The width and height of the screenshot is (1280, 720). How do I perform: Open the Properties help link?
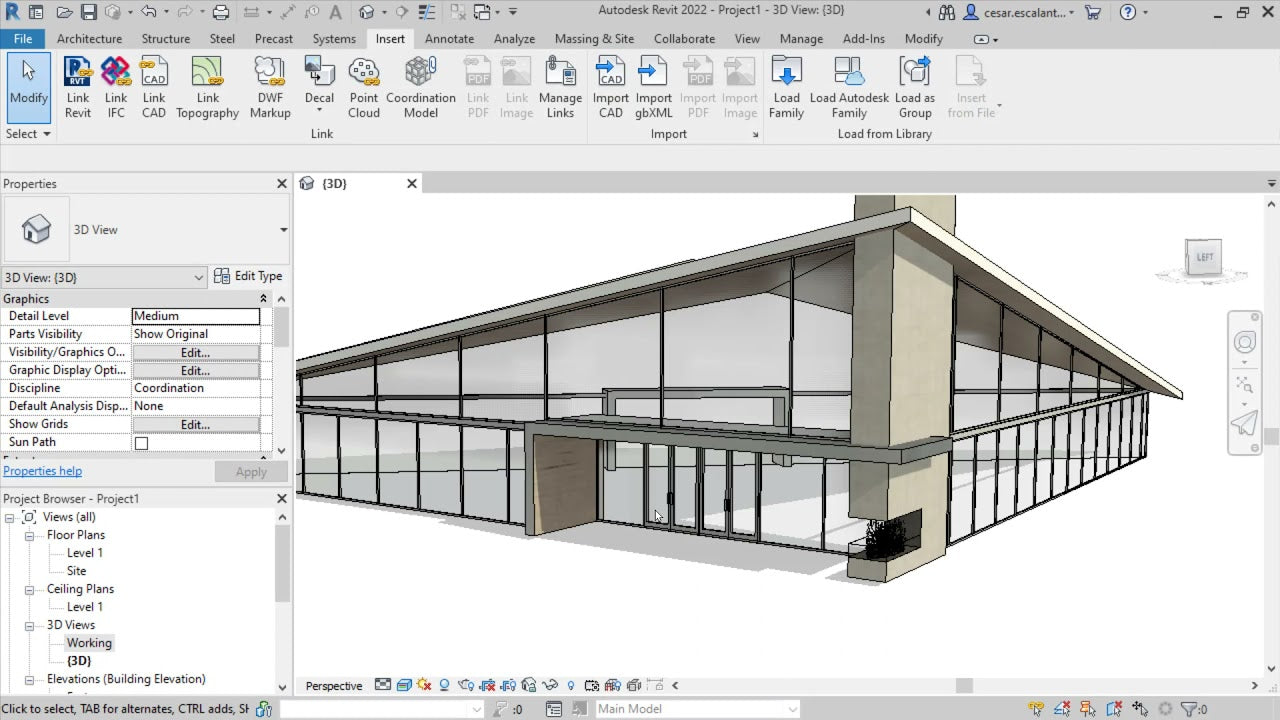pos(42,471)
